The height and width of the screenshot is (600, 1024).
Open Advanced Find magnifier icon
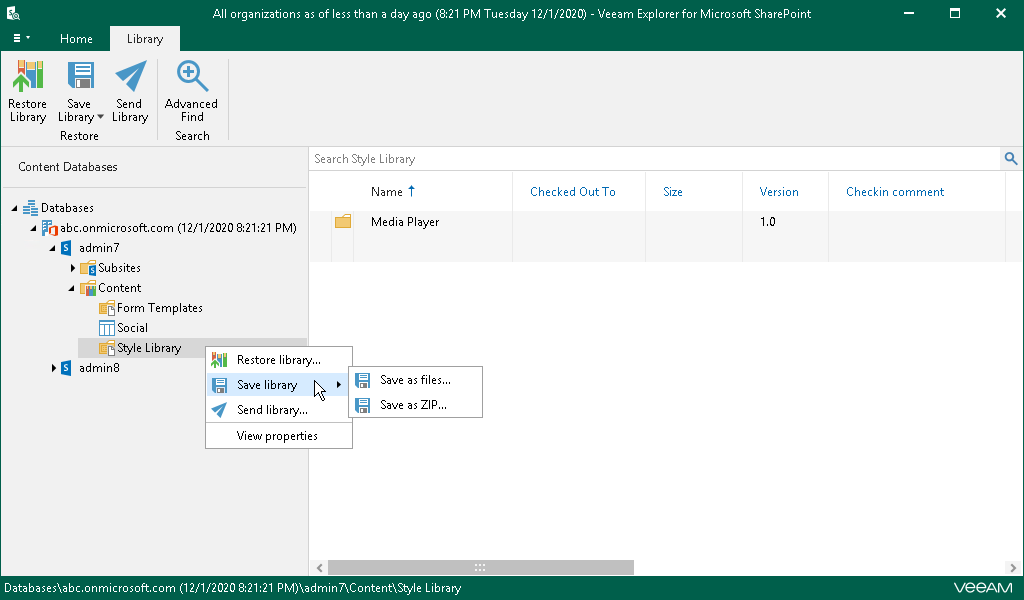point(192,76)
